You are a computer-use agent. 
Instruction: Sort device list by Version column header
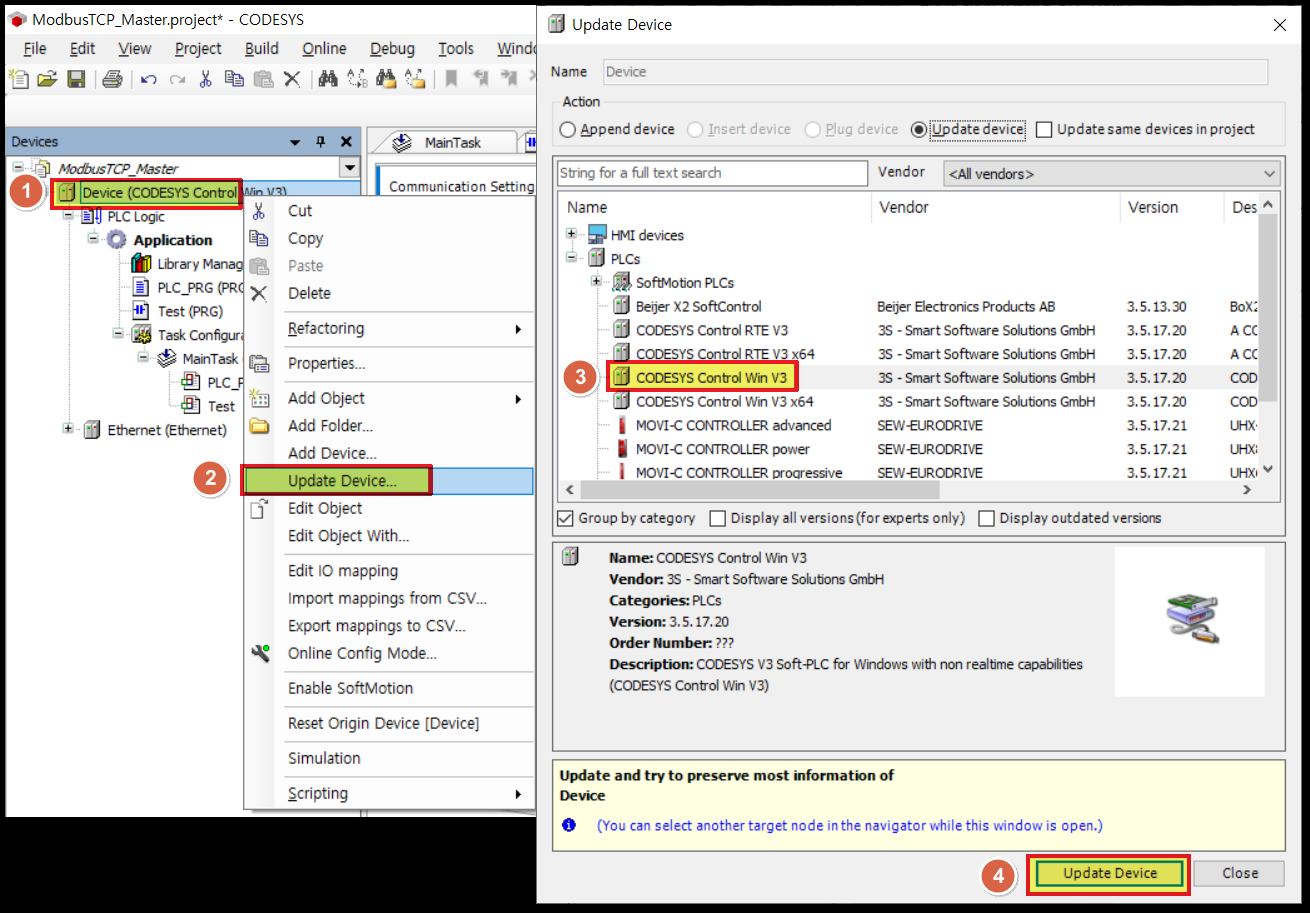(x=1171, y=207)
